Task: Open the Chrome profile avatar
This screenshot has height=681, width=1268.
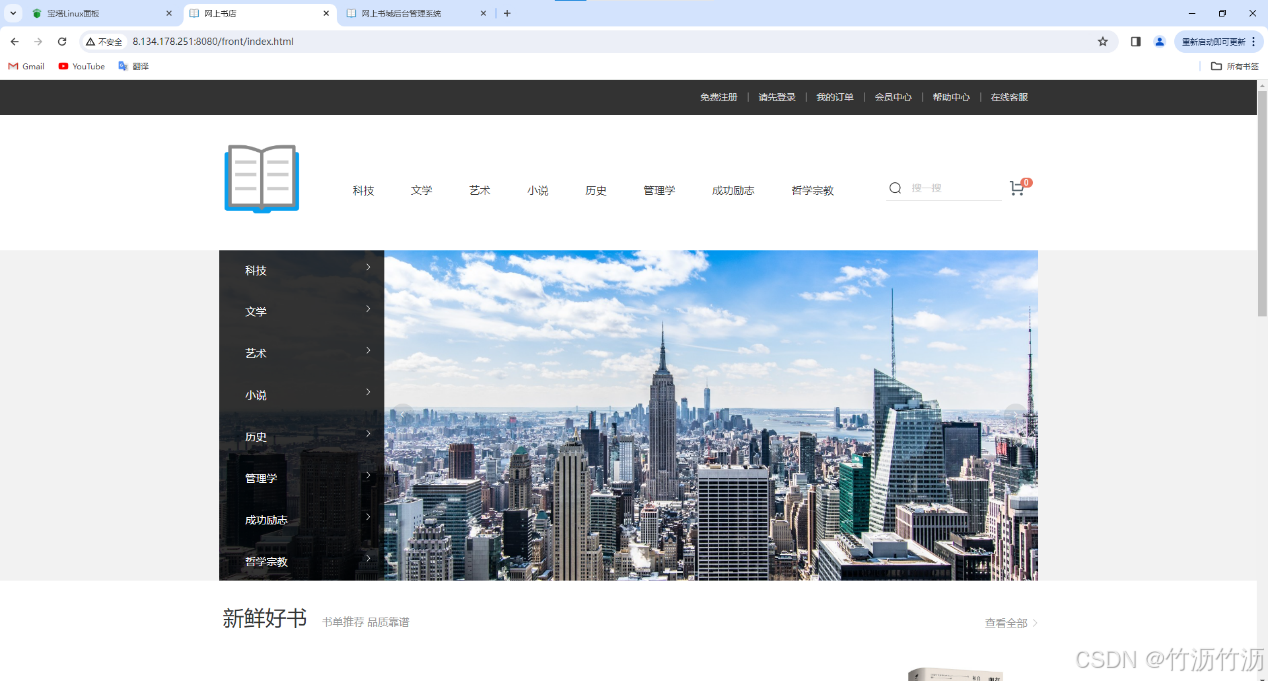Action: 1159,42
